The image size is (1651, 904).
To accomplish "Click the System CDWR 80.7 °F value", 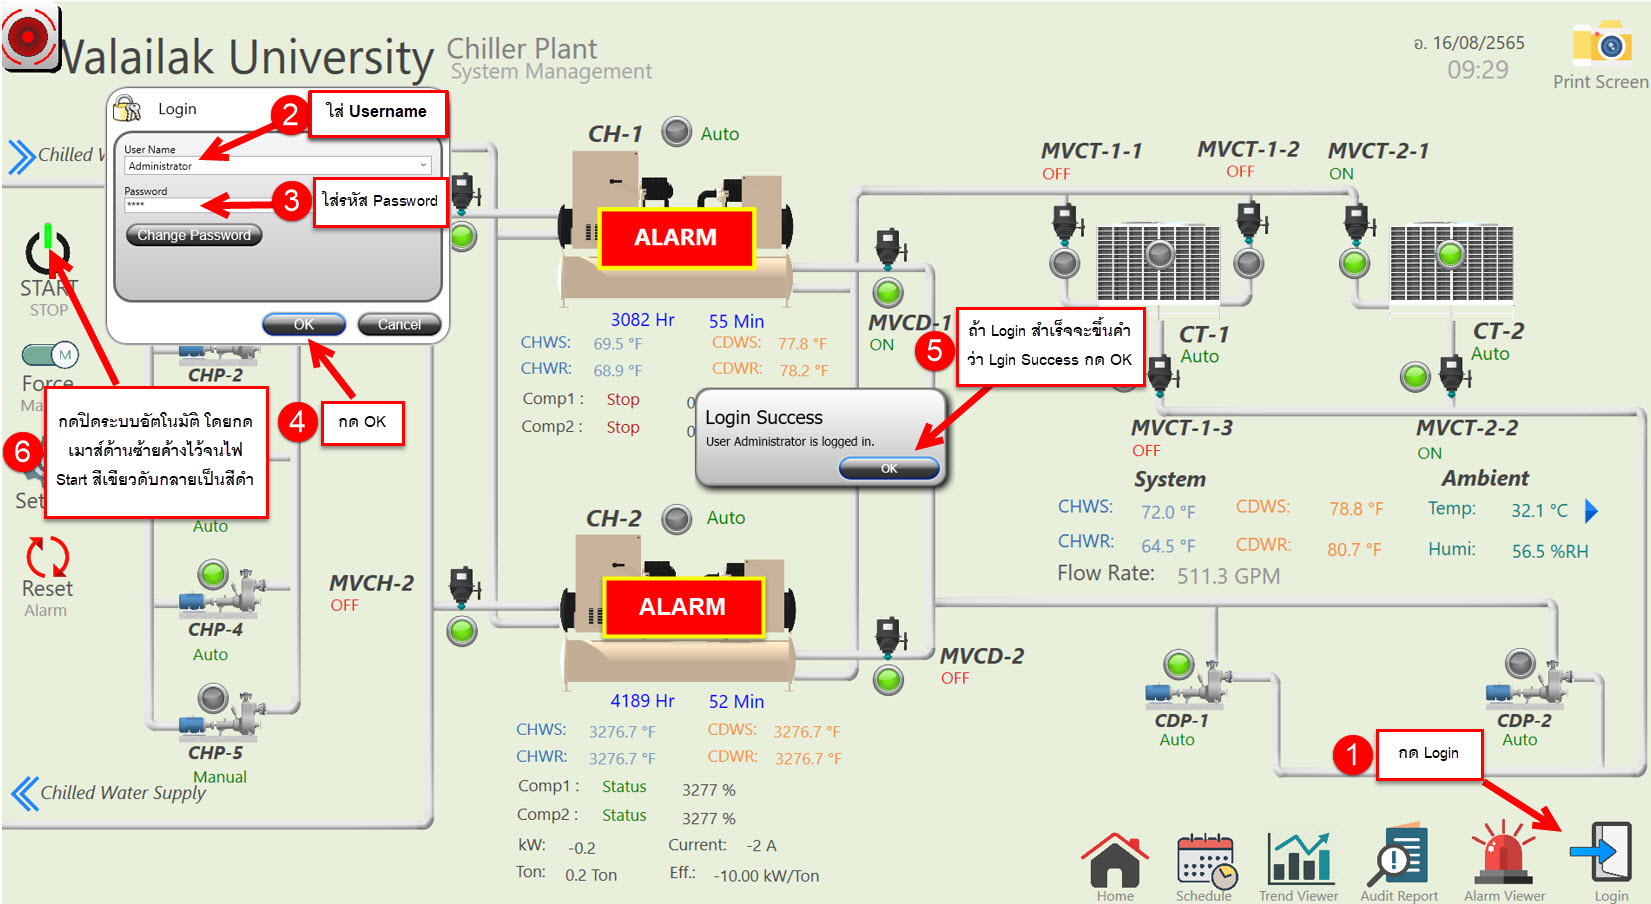I will click(1354, 549).
